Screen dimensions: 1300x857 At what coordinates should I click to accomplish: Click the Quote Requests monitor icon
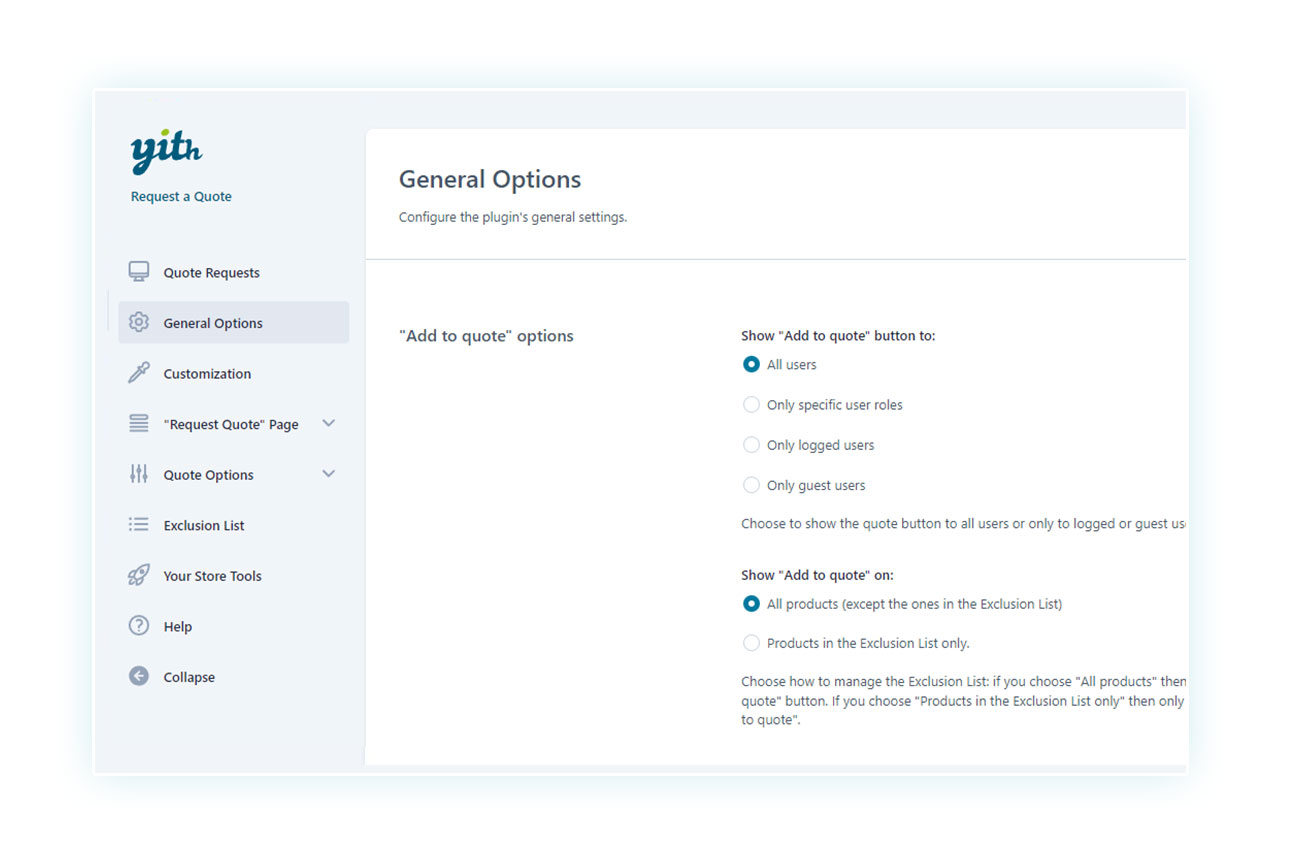click(139, 272)
